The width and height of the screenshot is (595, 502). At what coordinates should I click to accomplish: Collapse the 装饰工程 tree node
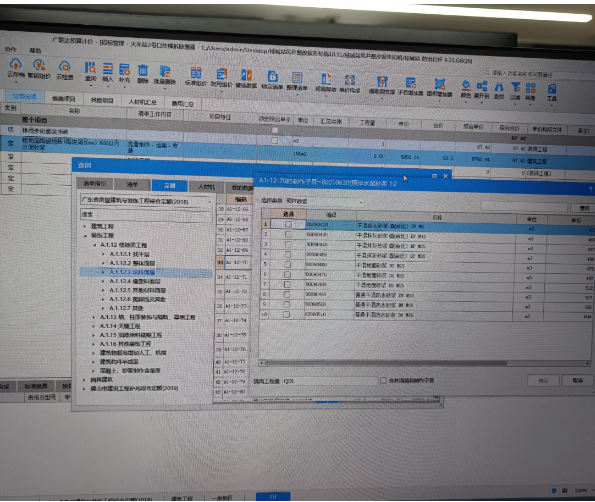pyautogui.click(x=85, y=236)
